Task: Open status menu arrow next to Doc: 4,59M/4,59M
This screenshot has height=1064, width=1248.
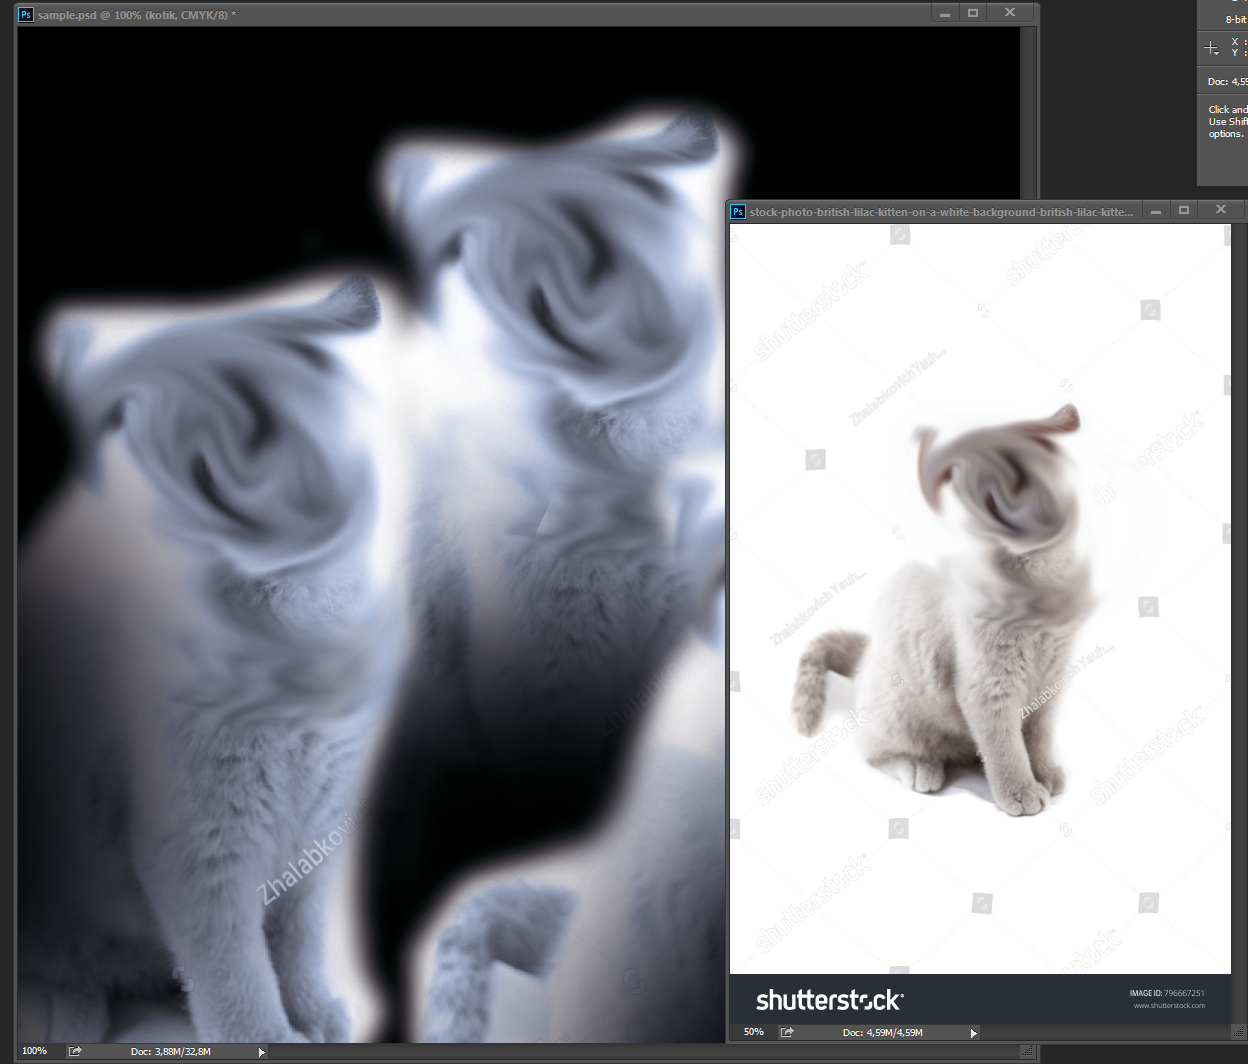Action: click(x=973, y=1033)
